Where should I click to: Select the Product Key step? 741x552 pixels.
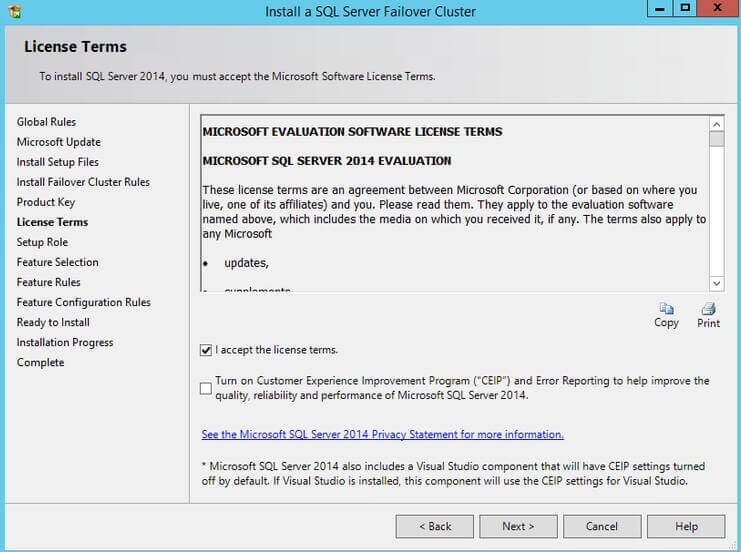46,202
